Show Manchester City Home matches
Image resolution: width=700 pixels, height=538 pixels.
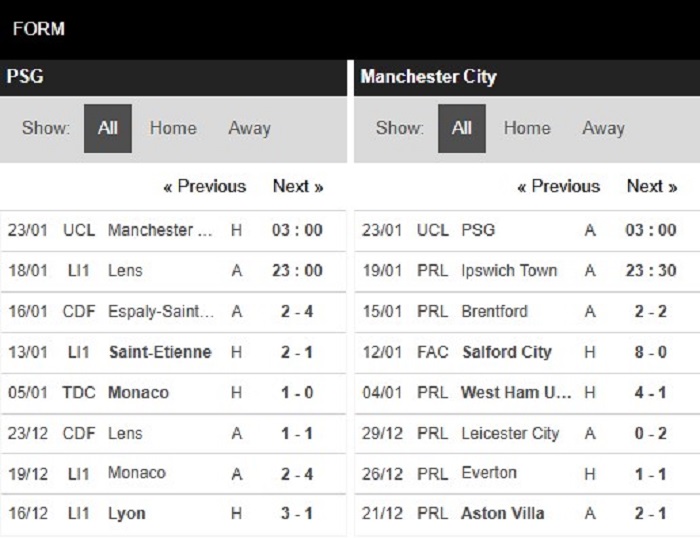527,129
